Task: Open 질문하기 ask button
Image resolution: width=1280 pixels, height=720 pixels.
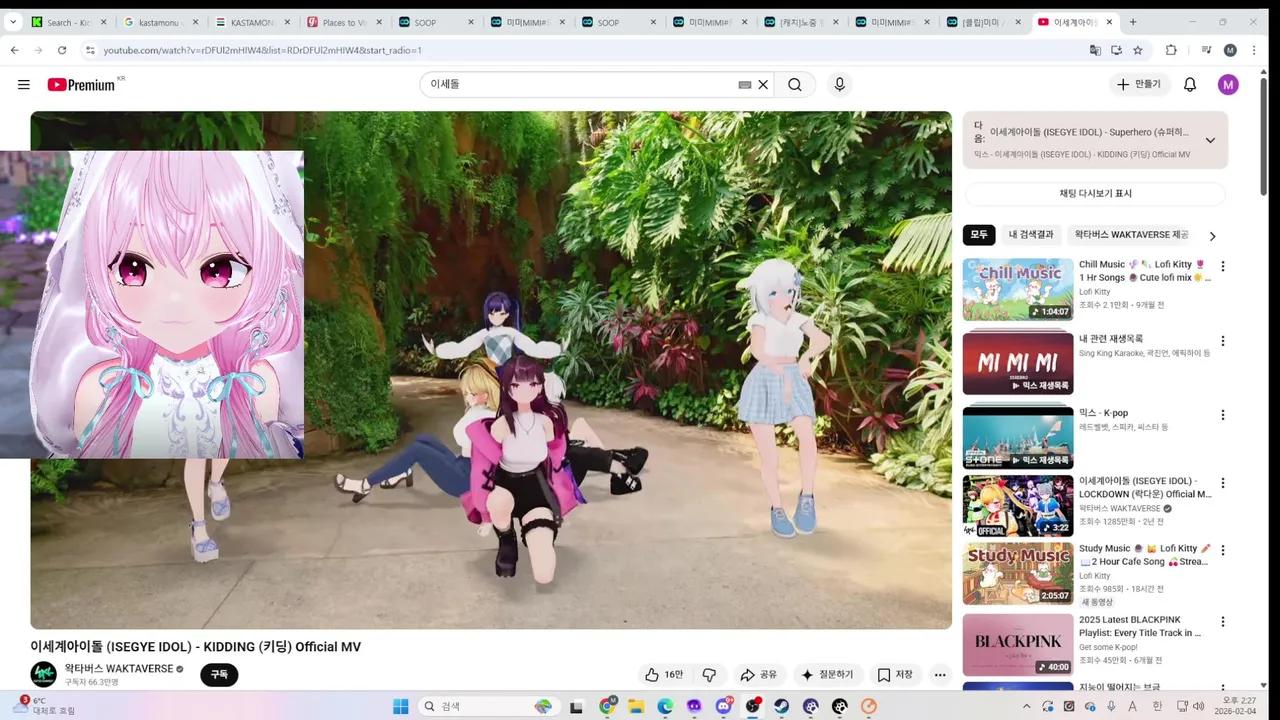Action: [826, 675]
